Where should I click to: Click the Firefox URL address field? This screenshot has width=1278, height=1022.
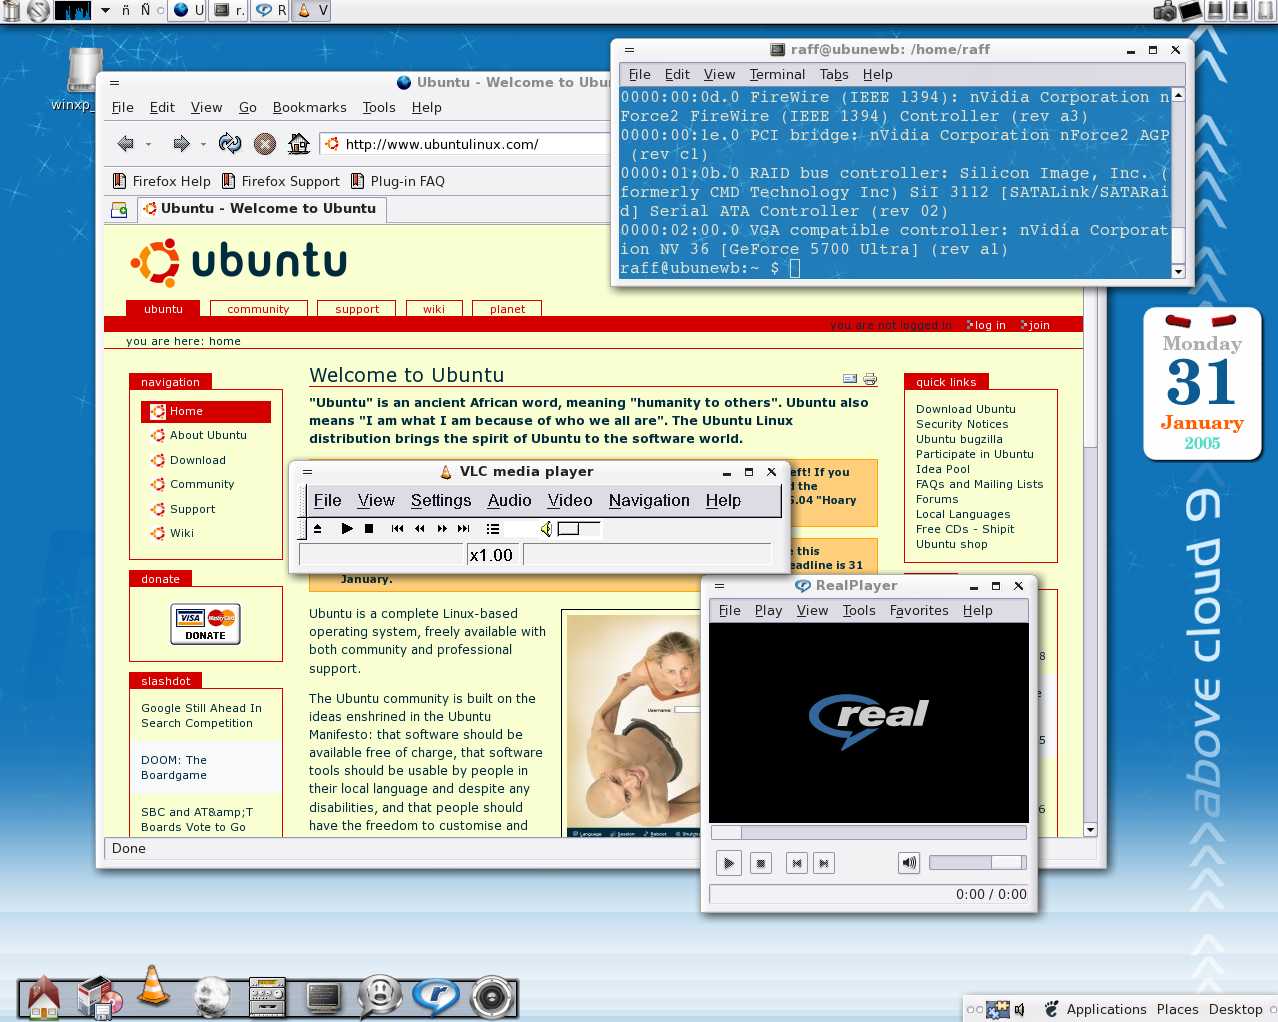tap(465, 144)
